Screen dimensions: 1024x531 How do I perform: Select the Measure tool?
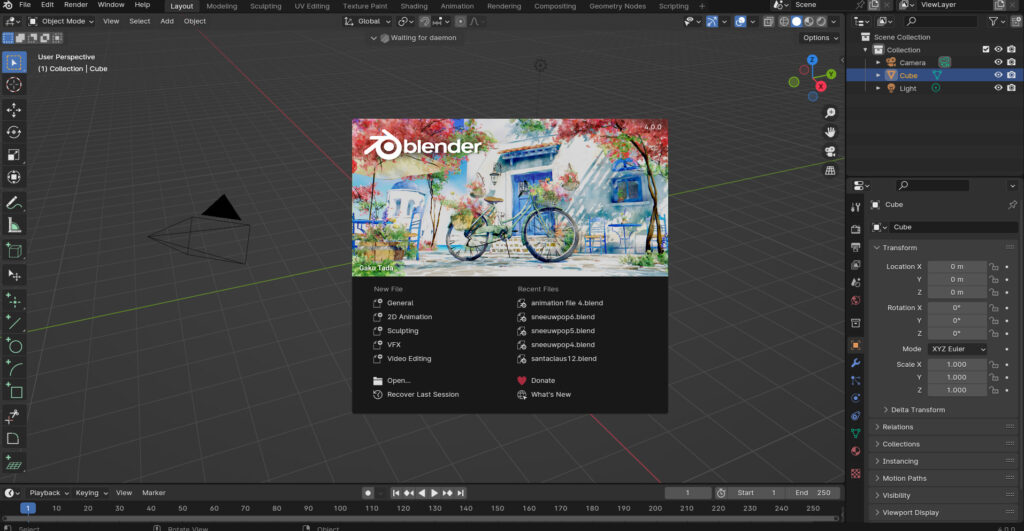point(14,226)
